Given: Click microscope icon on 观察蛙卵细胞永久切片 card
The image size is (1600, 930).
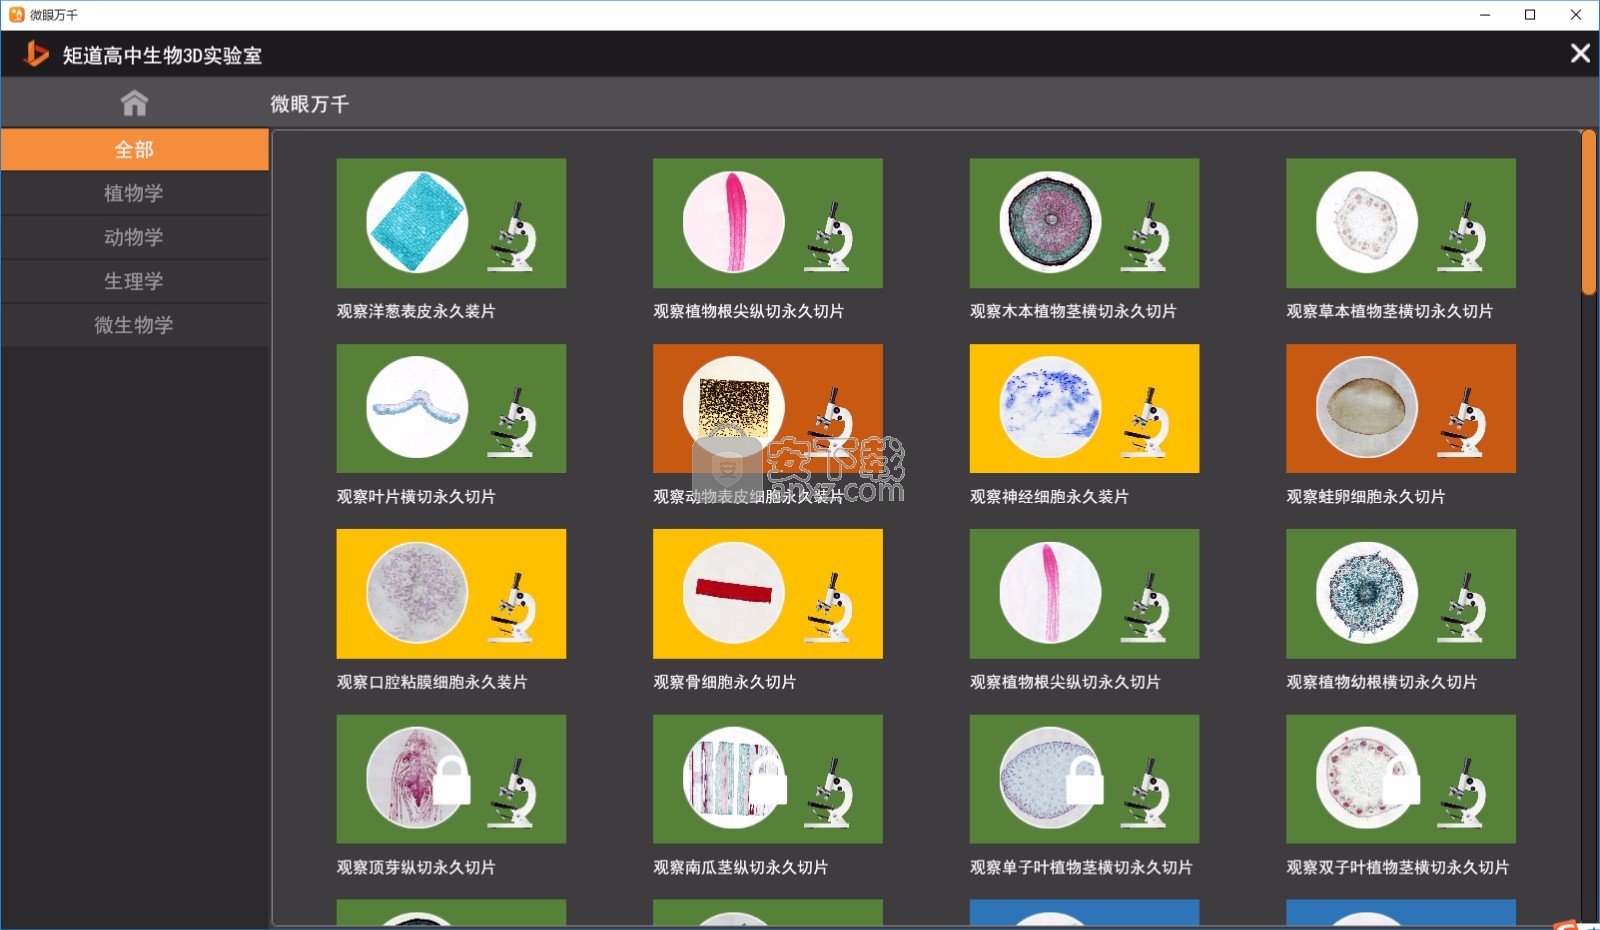Looking at the screenshot, I should [x=1462, y=423].
